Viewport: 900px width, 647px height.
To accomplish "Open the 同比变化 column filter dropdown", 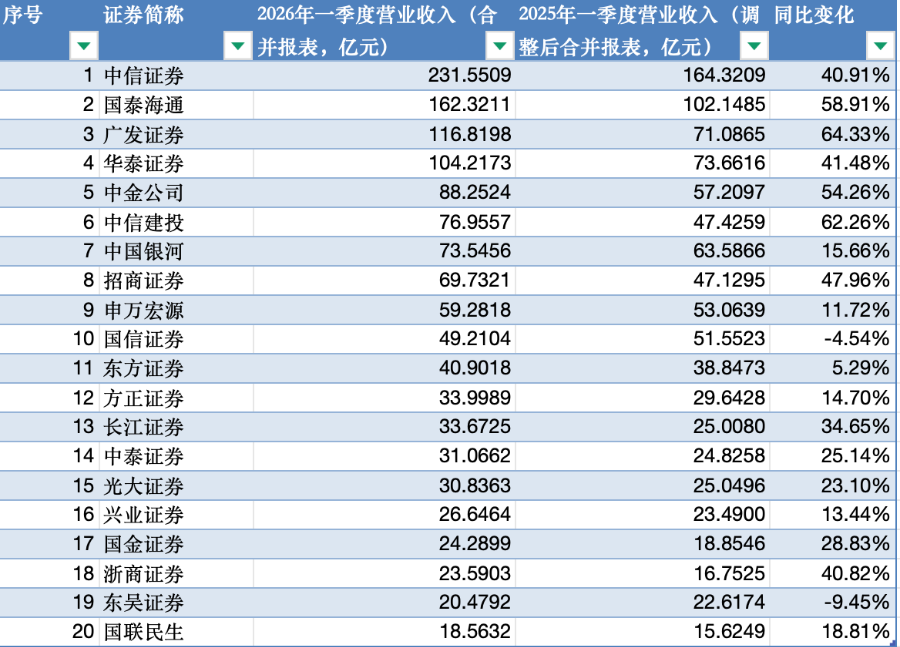I will coord(879,45).
